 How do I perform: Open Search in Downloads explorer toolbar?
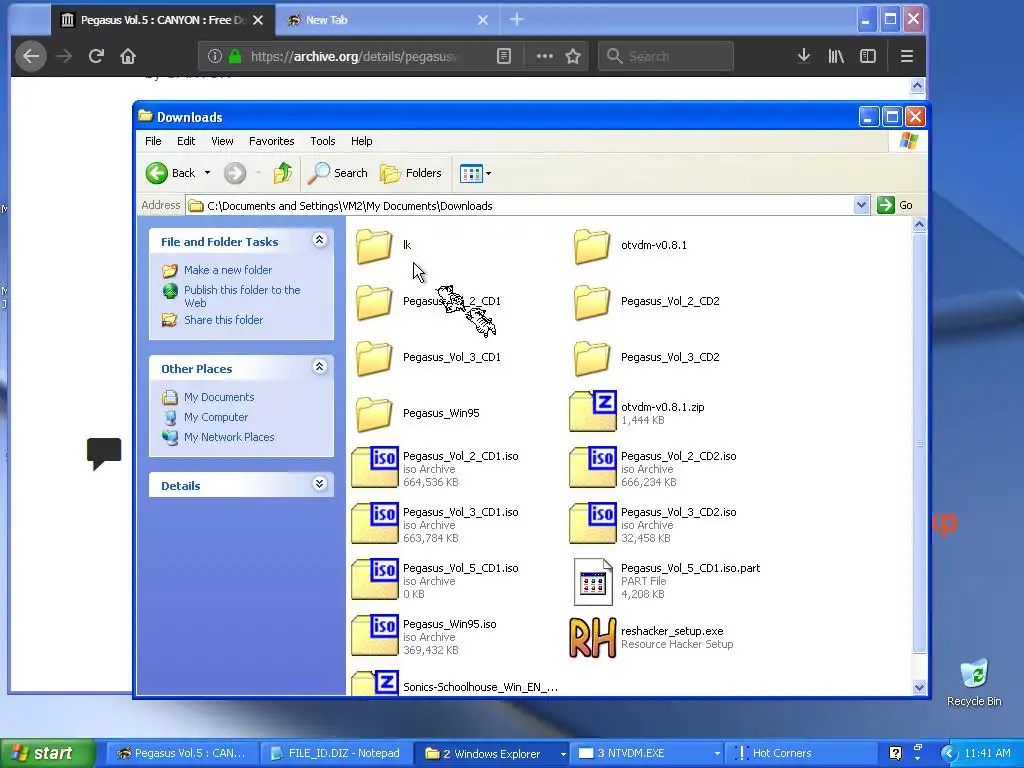[x=338, y=173]
